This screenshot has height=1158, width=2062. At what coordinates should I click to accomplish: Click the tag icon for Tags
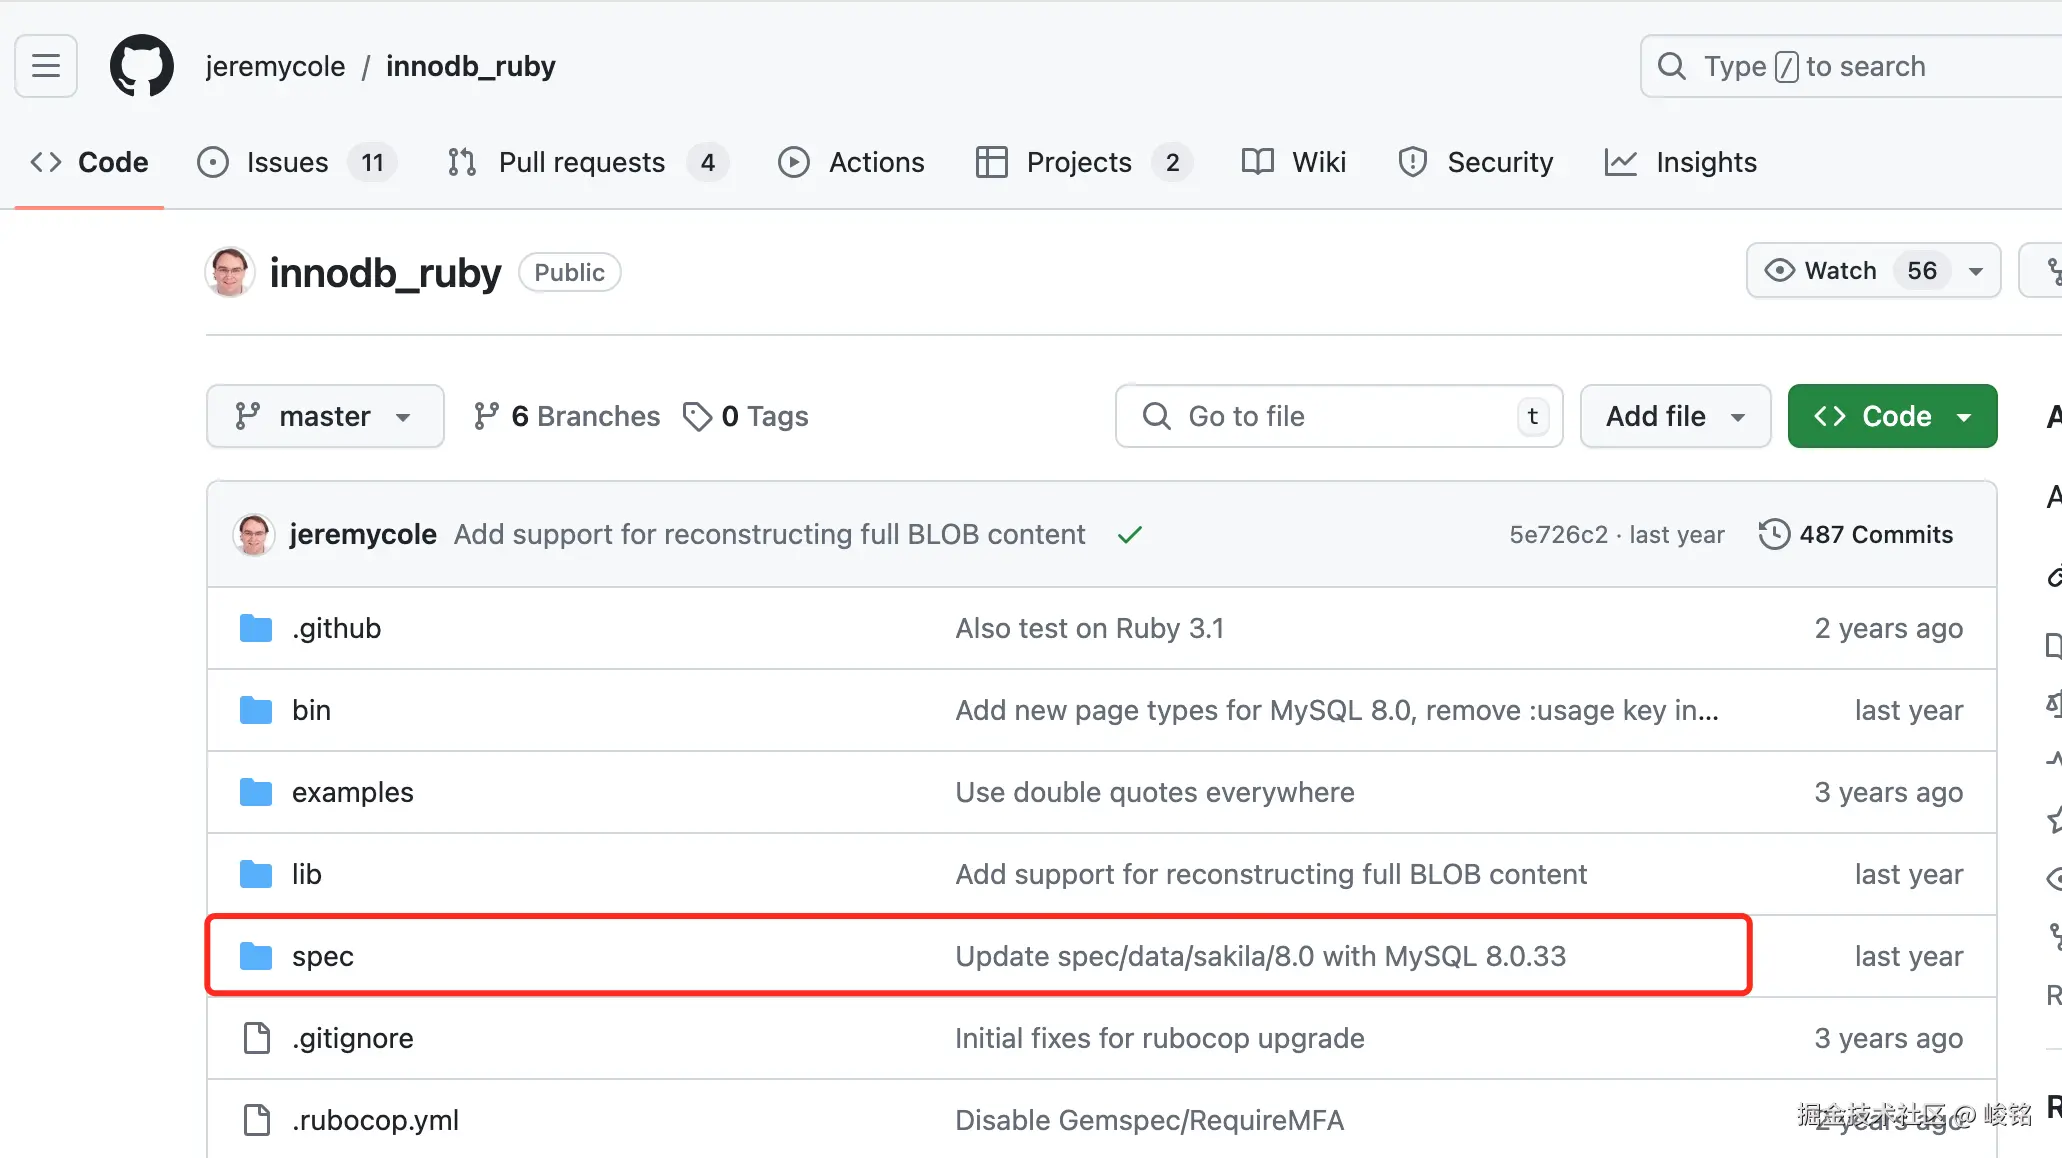click(697, 416)
